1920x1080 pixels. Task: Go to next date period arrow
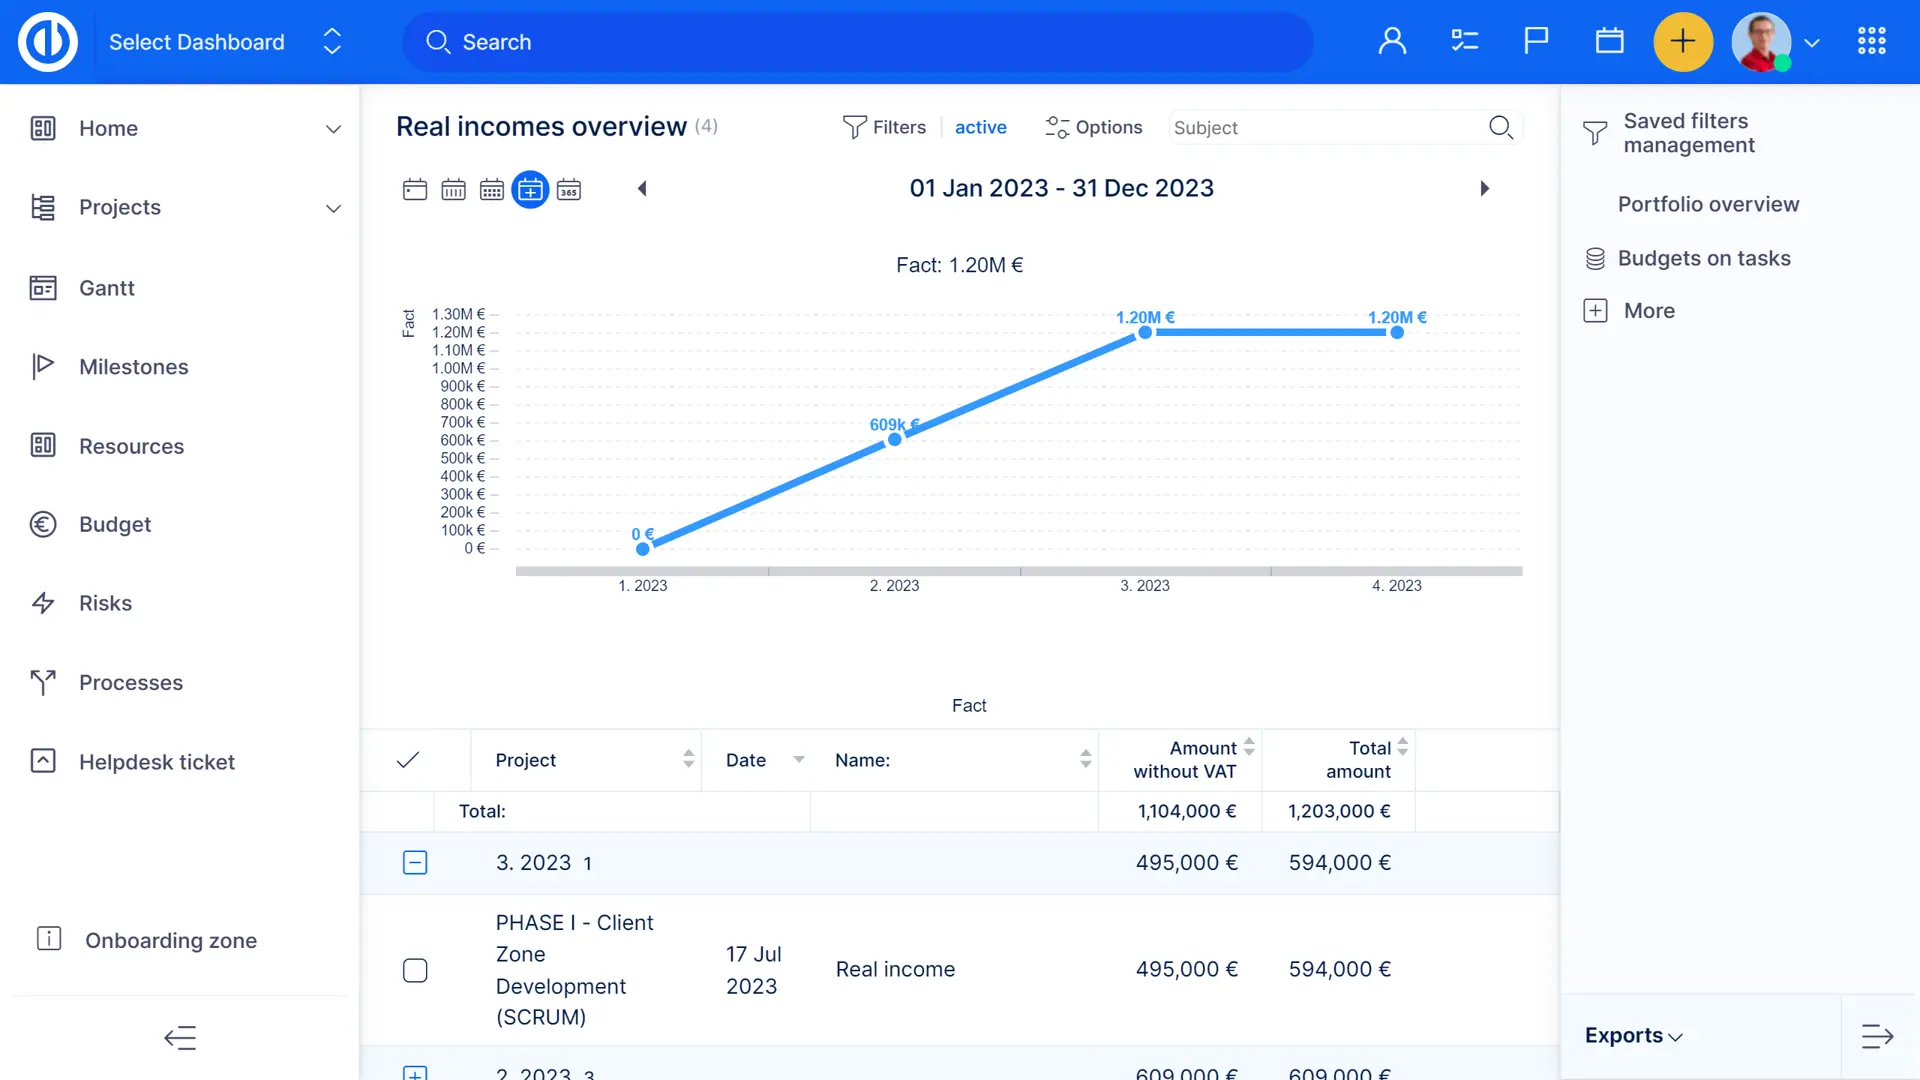(1484, 188)
